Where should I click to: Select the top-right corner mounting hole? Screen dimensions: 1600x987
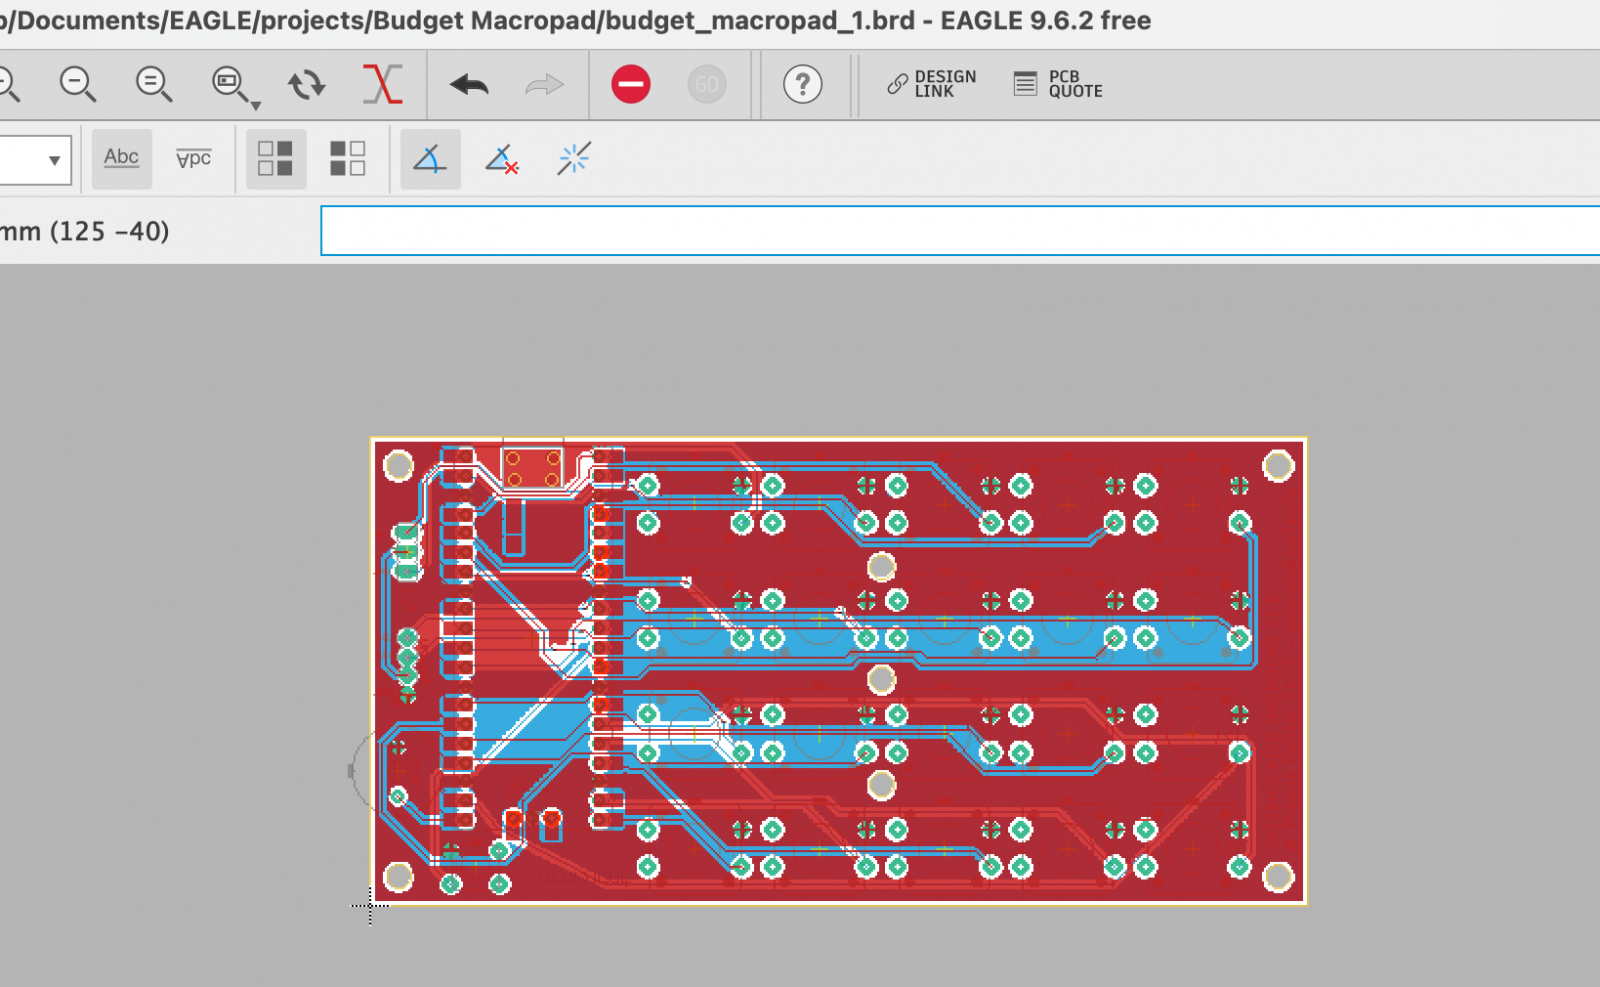1279,466
